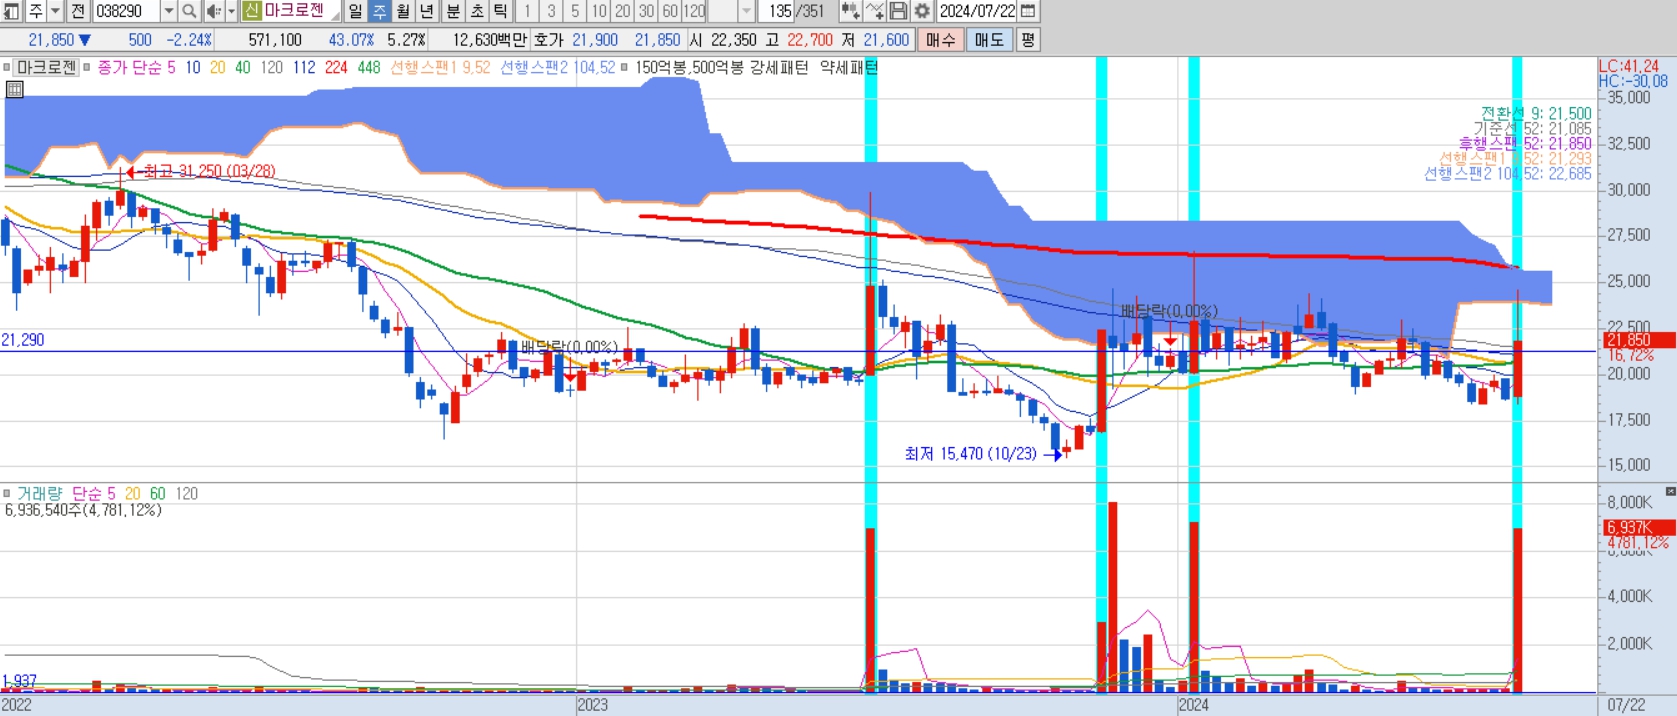The height and width of the screenshot is (716, 1677).
Task: Click the magnifier stock search icon
Action: click(189, 11)
